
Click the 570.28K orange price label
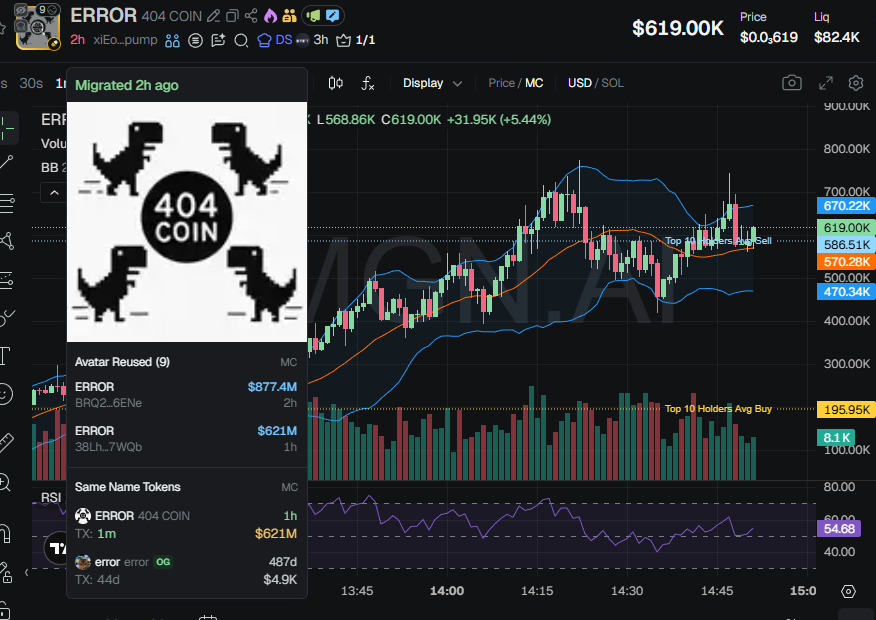[846, 261]
